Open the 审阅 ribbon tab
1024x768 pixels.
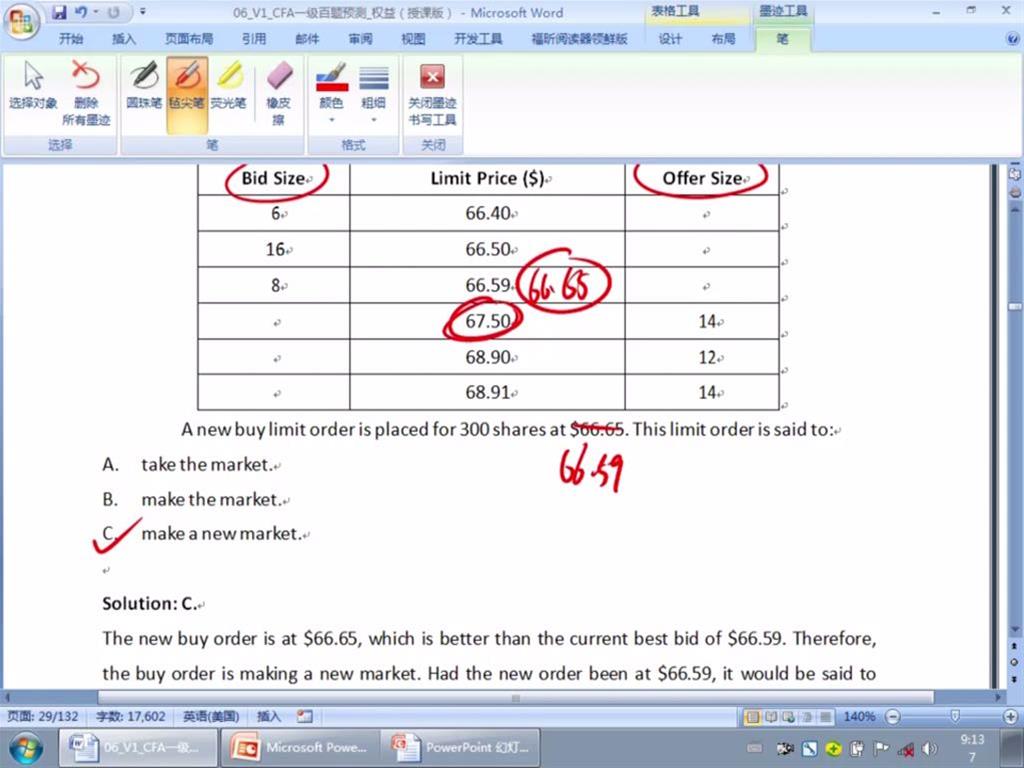[360, 39]
